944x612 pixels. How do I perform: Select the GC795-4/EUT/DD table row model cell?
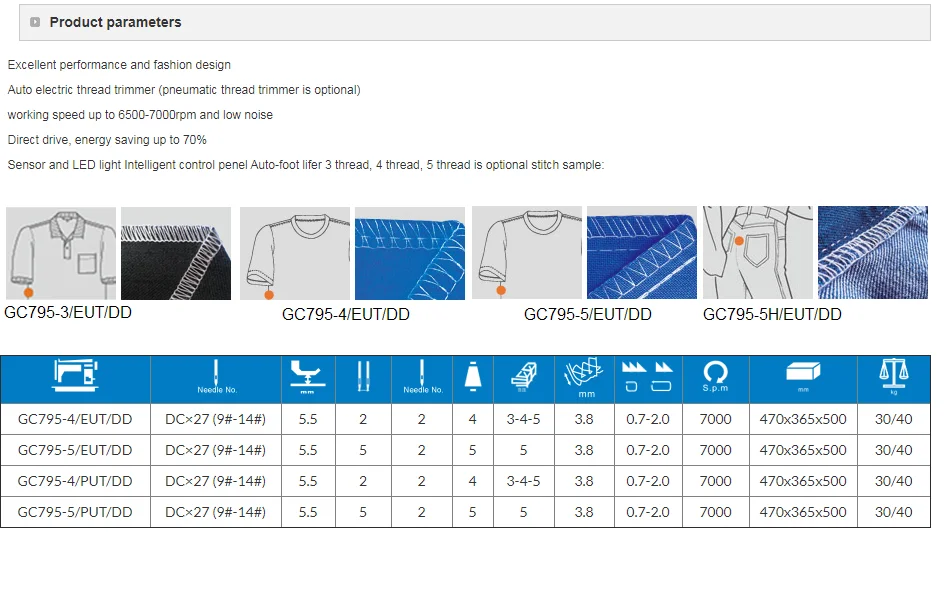75,419
